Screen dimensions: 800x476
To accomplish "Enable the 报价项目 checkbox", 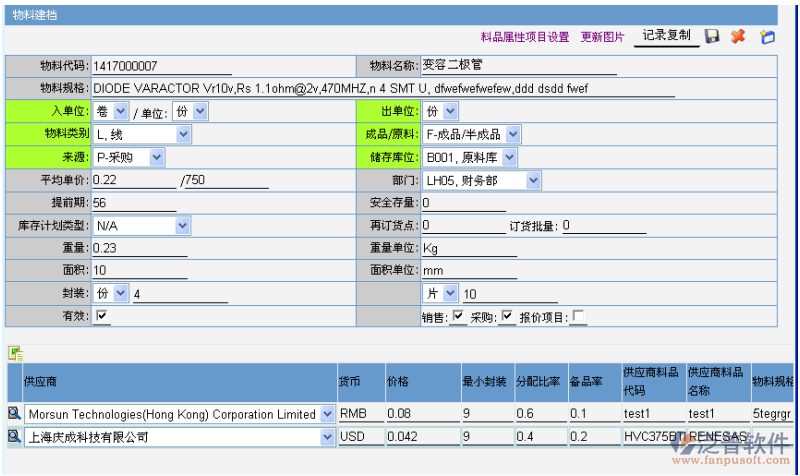I will pos(579,317).
